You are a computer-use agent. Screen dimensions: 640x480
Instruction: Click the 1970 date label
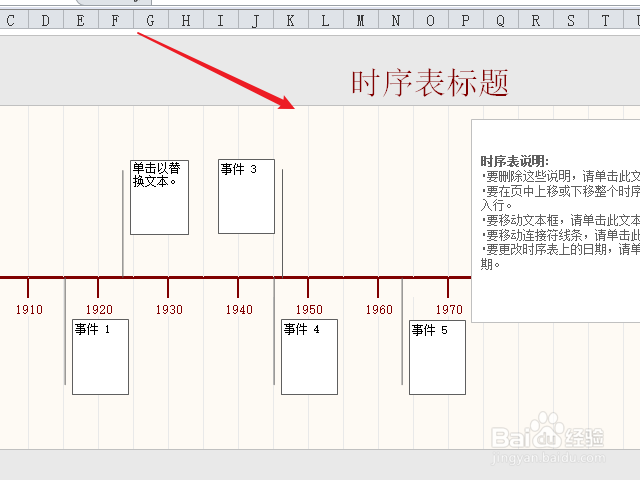tap(449, 310)
